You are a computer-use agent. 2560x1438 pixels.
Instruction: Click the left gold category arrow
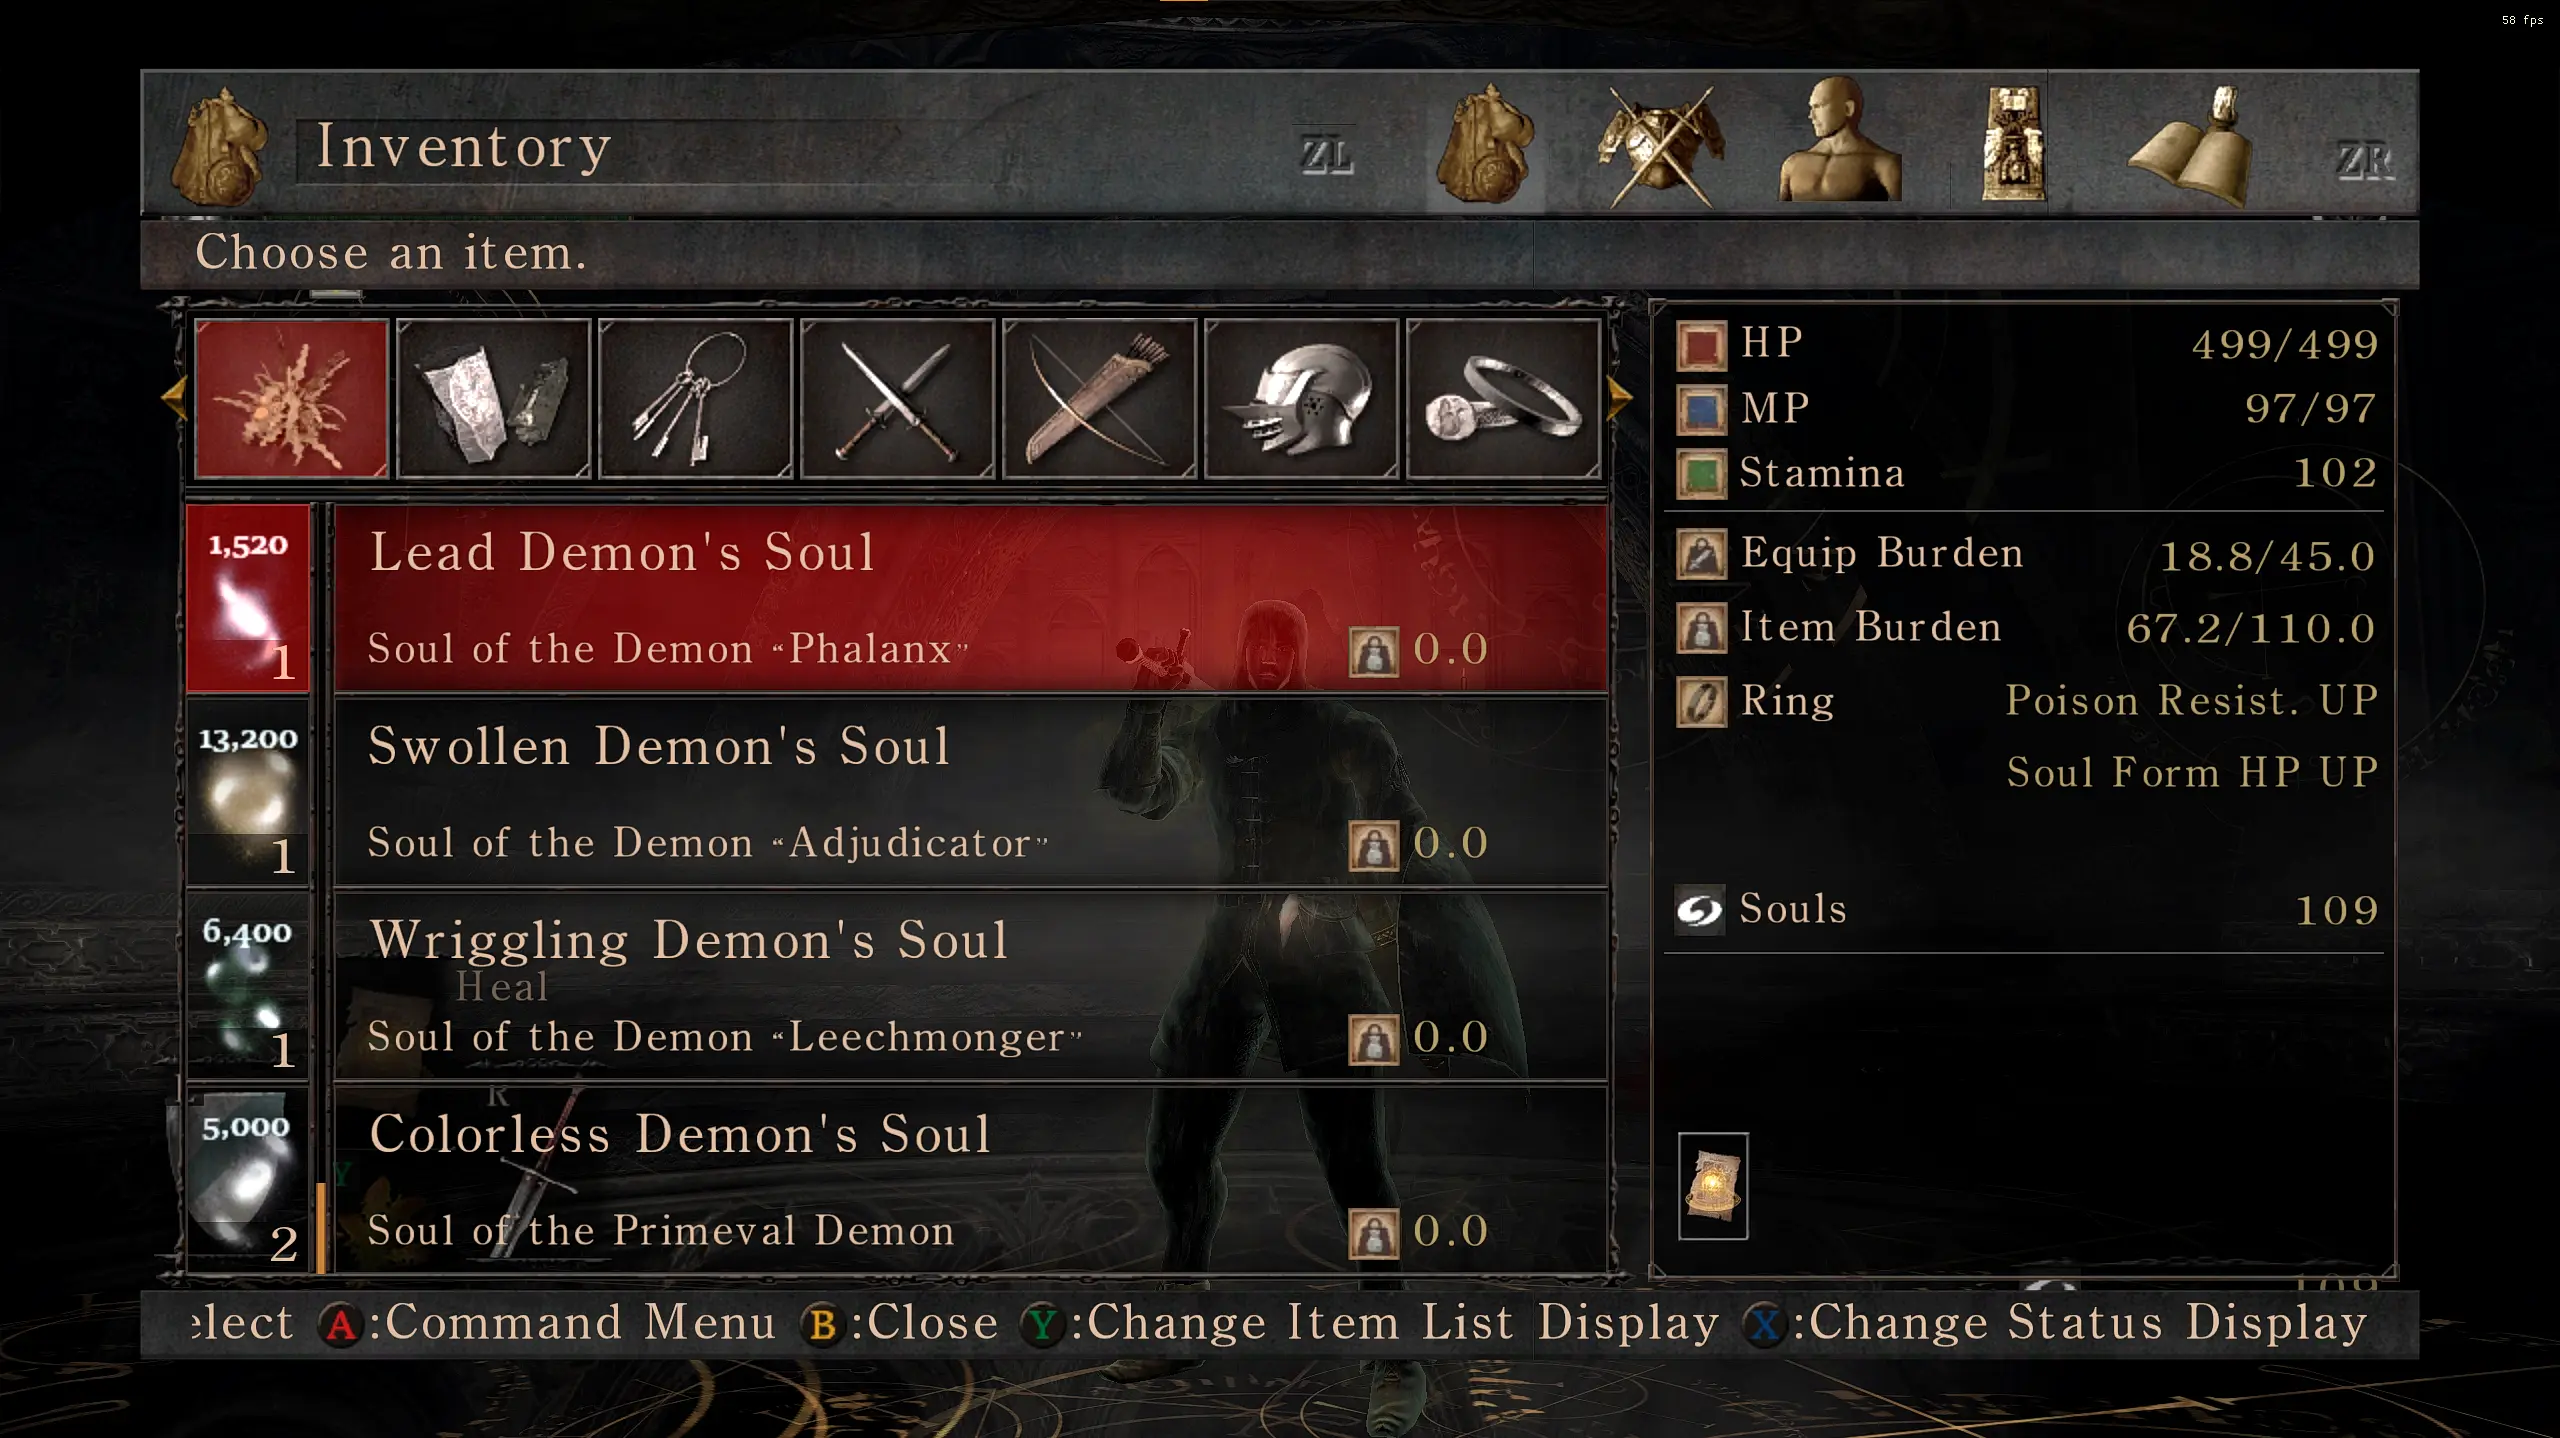click(174, 398)
